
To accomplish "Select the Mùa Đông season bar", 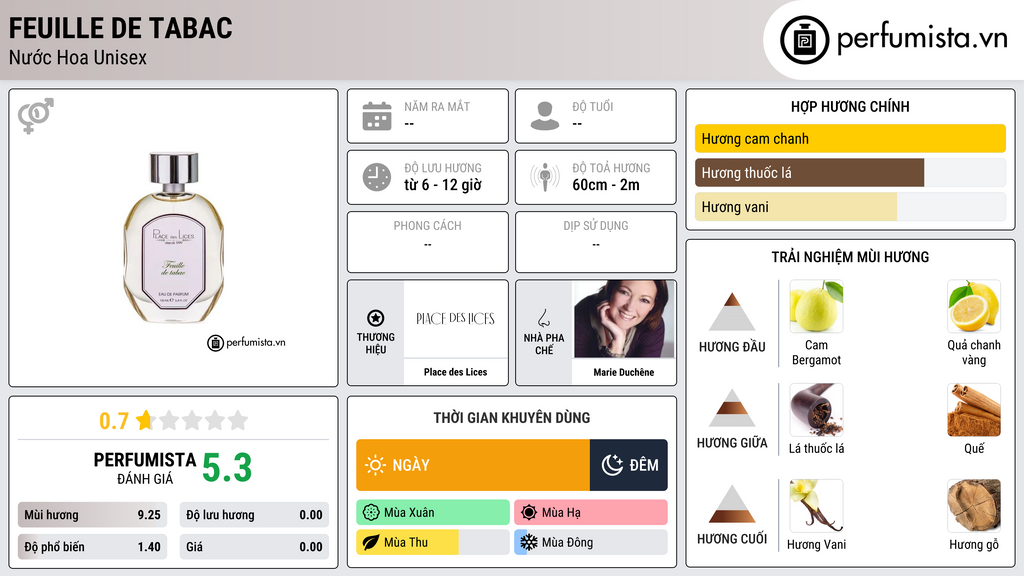I will click(x=591, y=543).
